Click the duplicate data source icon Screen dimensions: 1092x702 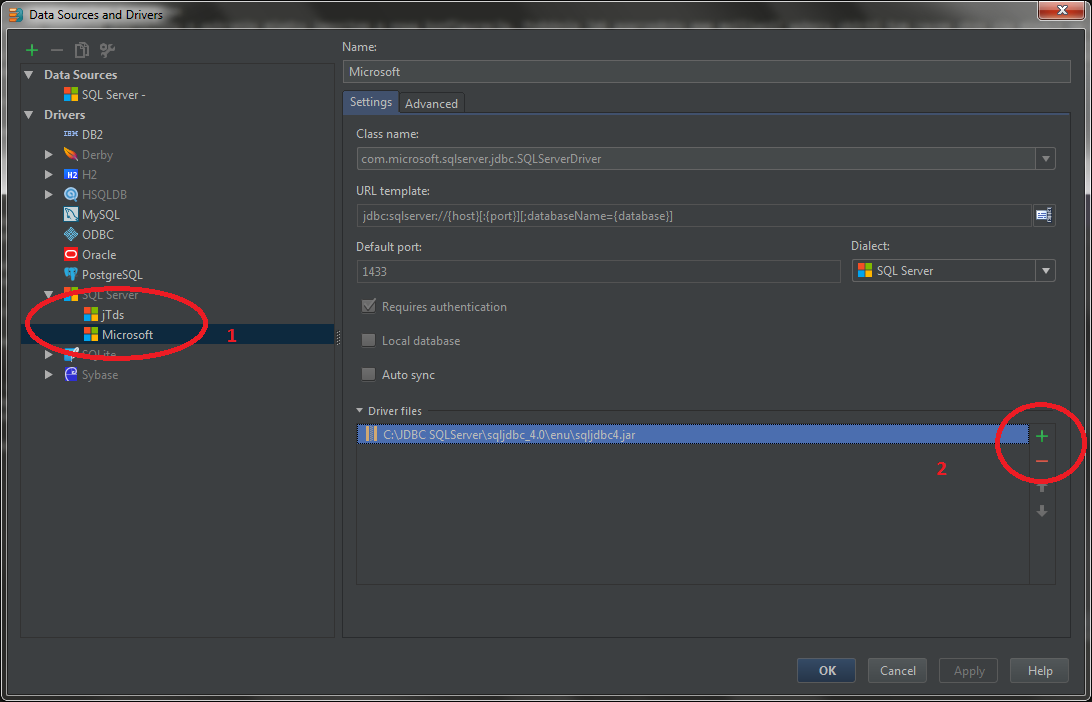point(82,50)
